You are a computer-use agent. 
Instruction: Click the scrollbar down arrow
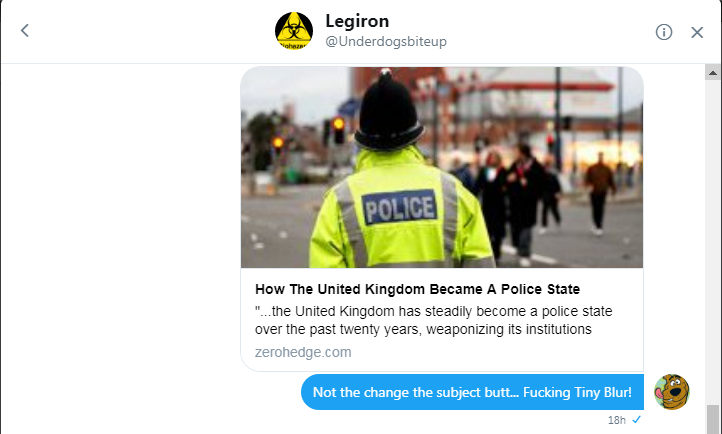(713, 428)
